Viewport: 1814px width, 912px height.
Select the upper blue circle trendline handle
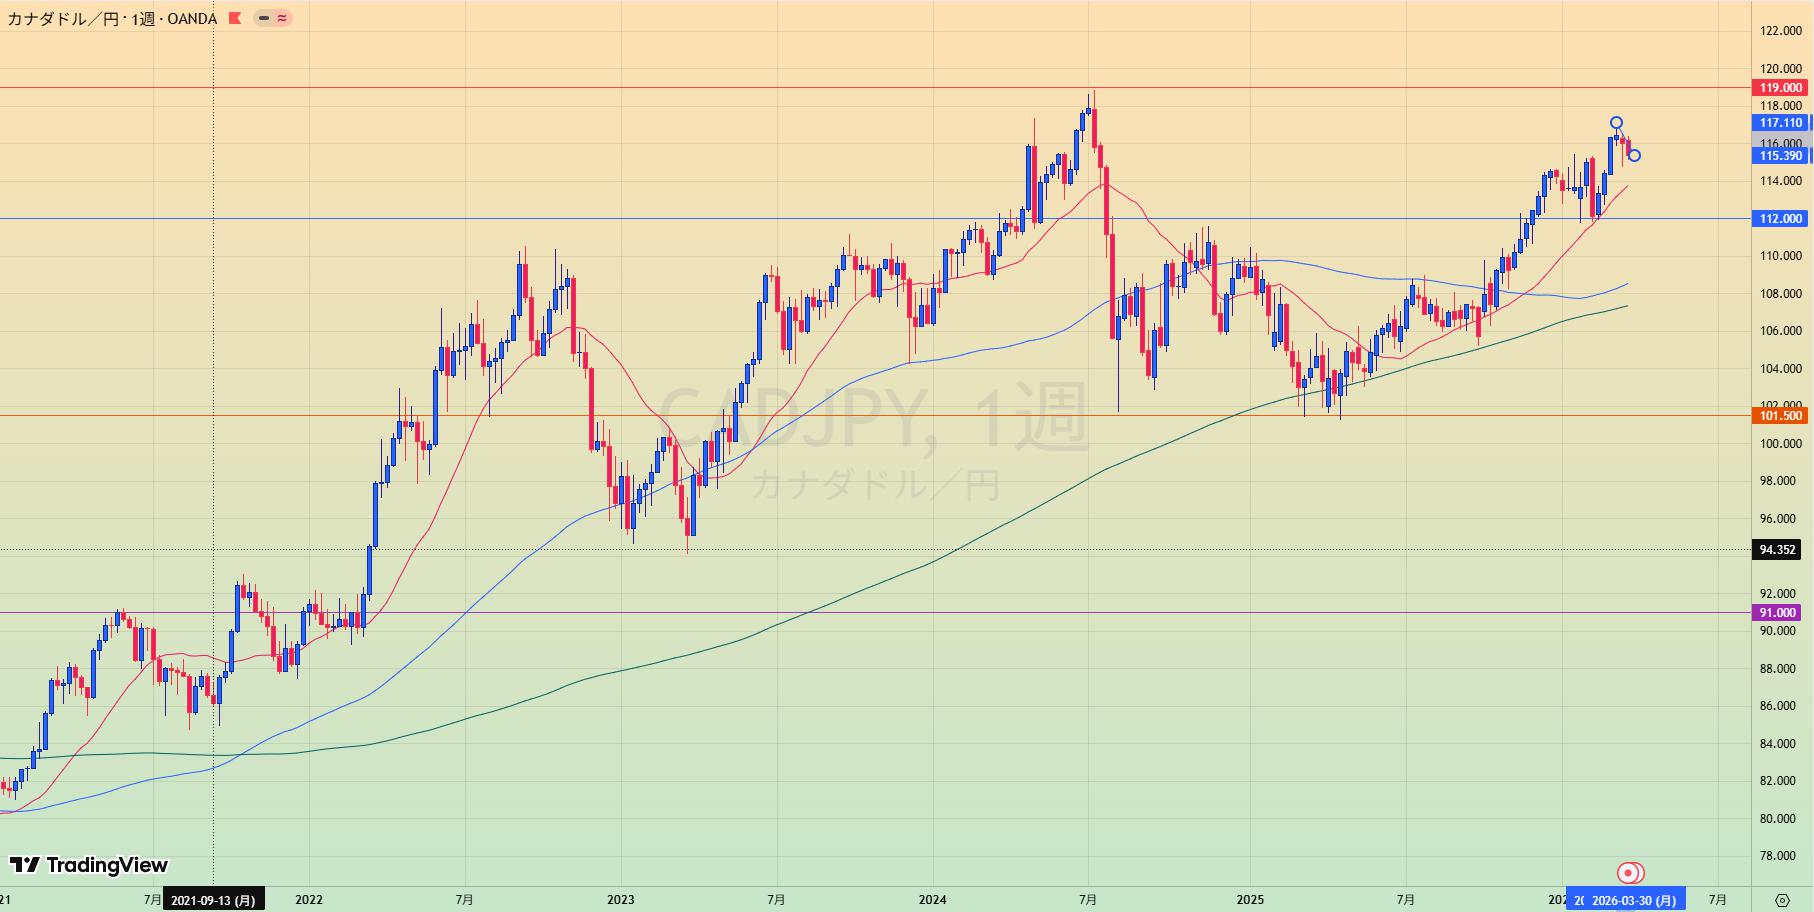click(x=1616, y=123)
